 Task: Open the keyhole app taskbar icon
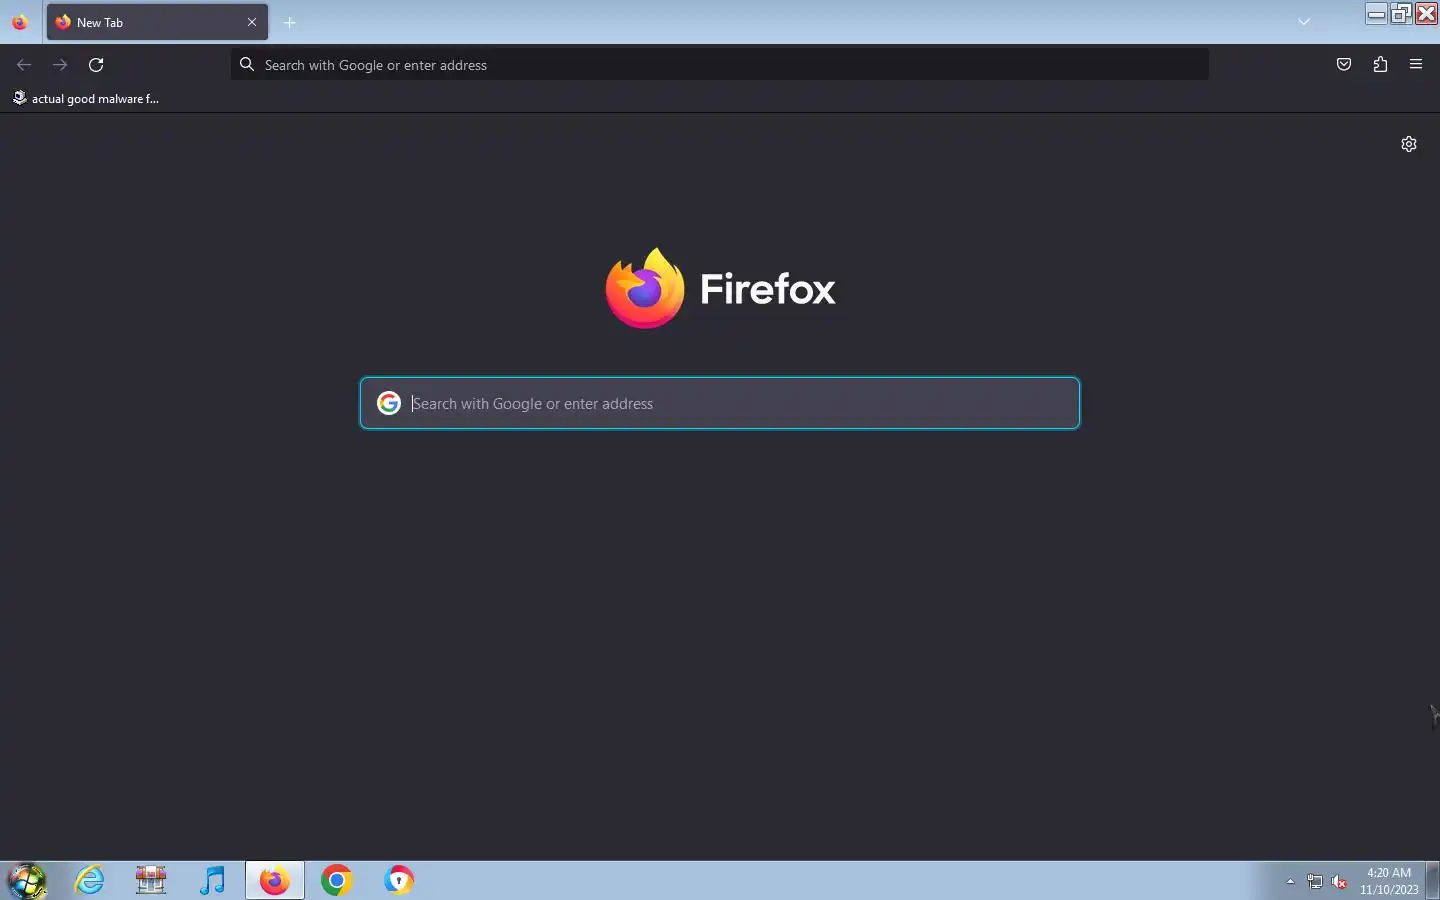tap(398, 881)
